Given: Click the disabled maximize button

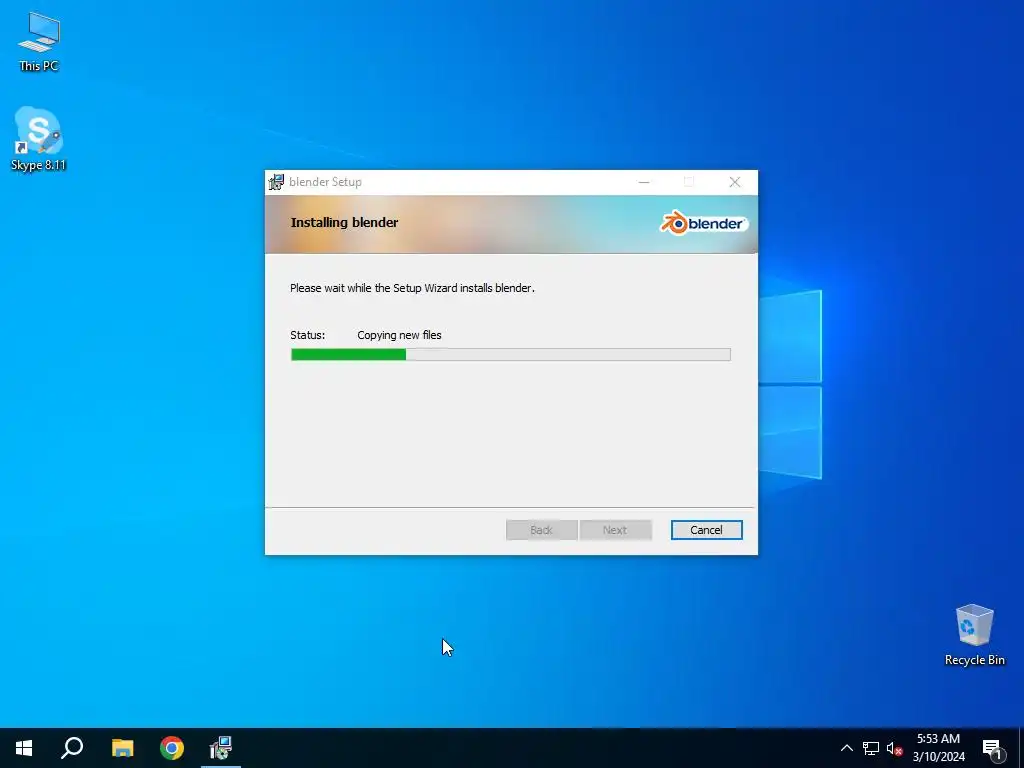Looking at the screenshot, I should click(x=689, y=182).
